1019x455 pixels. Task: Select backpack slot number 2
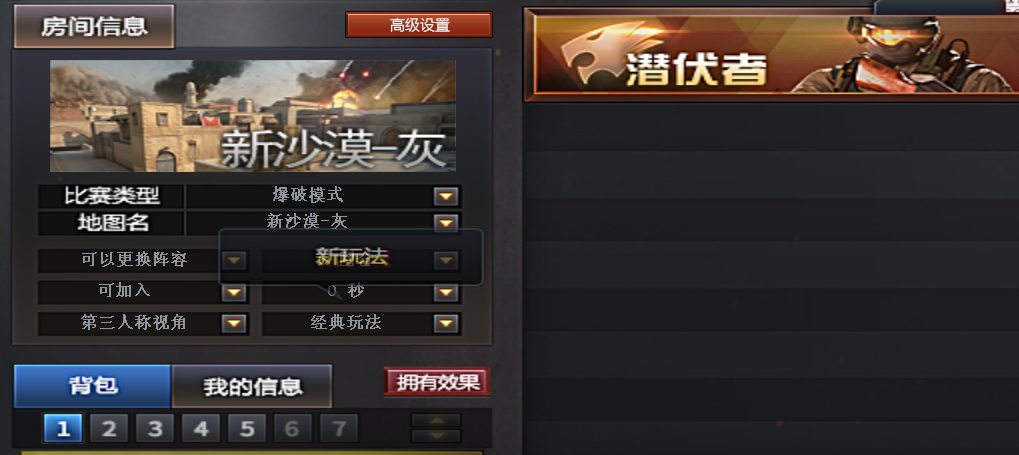click(x=109, y=428)
